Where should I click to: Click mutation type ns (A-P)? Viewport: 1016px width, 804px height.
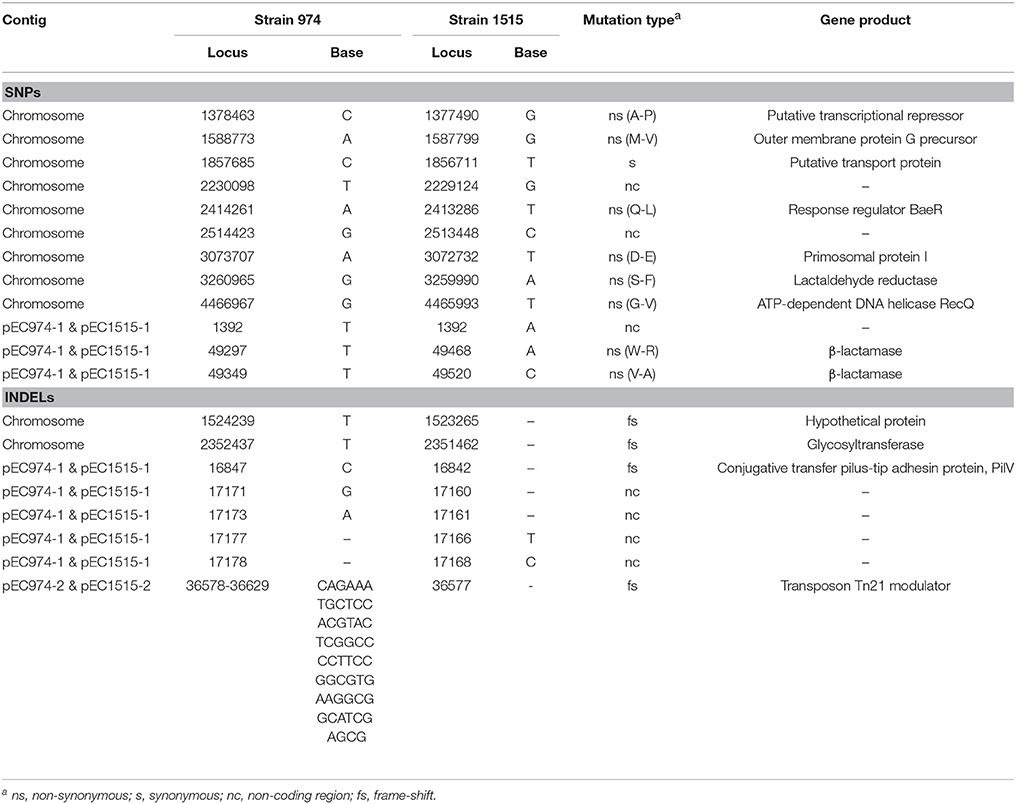click(x=632, y=115)
